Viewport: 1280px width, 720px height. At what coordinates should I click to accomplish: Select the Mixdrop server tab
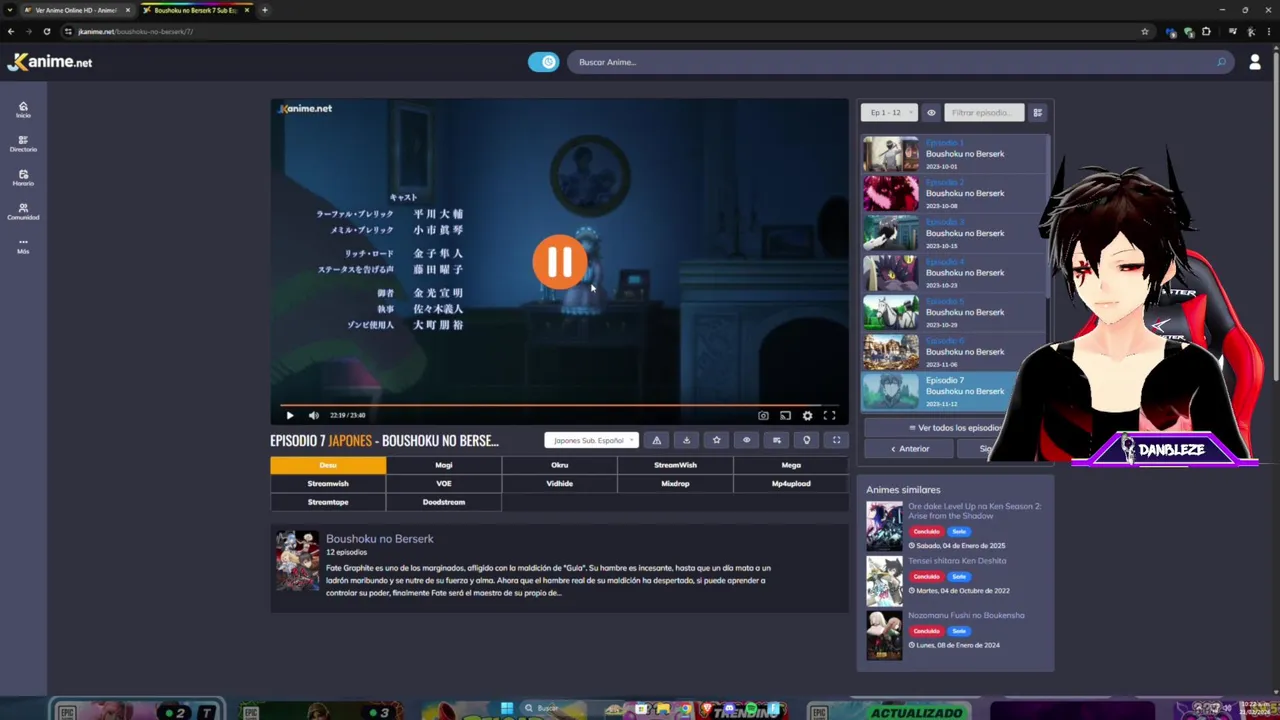click(675, 483)
